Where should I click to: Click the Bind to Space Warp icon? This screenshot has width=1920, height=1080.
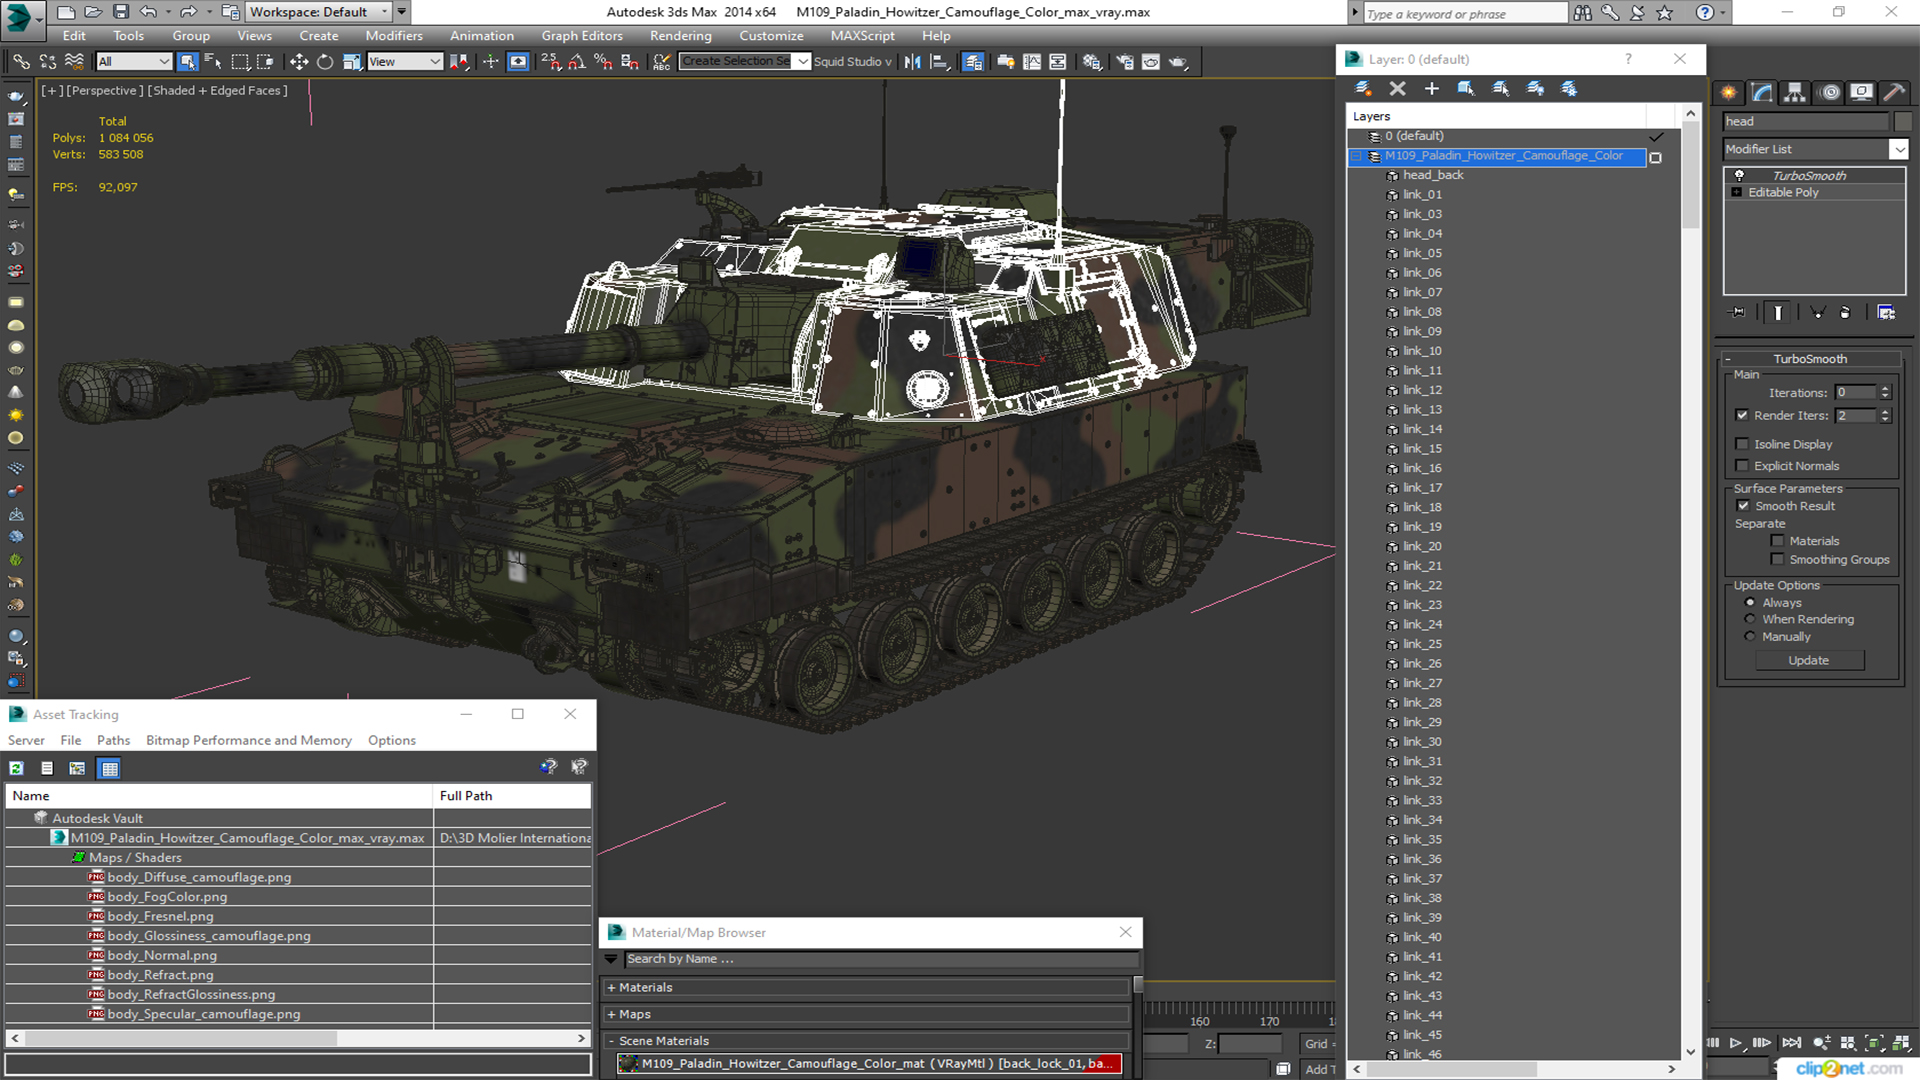pyautogui.click(x=74, y=62)
